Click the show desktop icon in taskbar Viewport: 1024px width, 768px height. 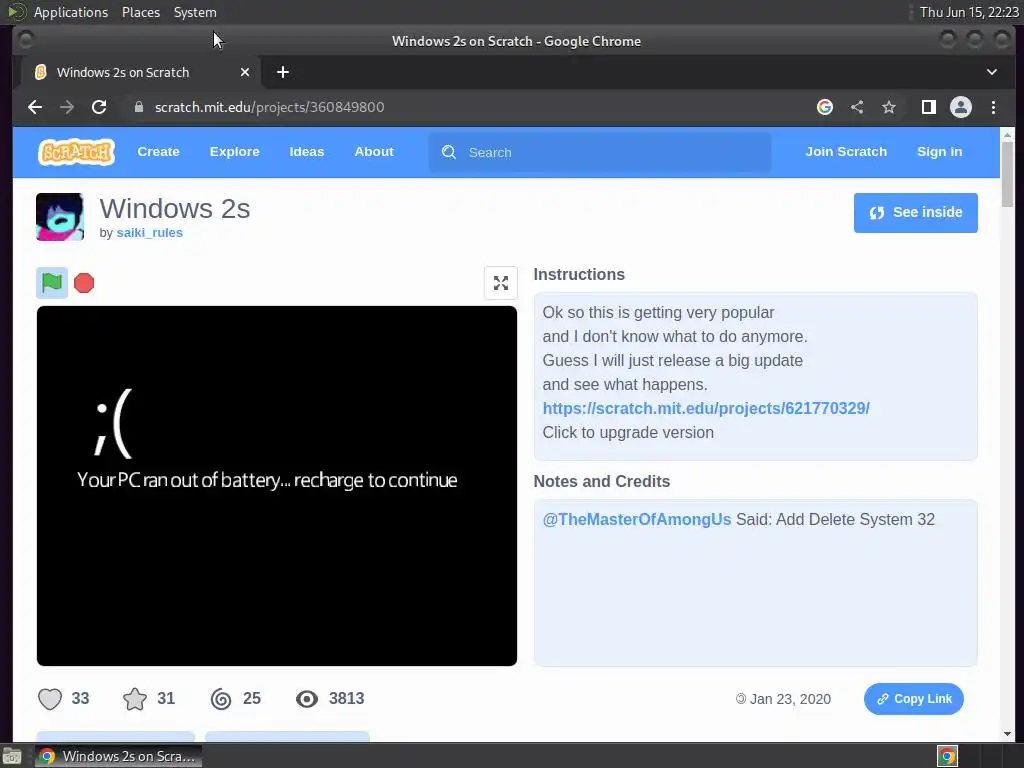pos(12,756)
